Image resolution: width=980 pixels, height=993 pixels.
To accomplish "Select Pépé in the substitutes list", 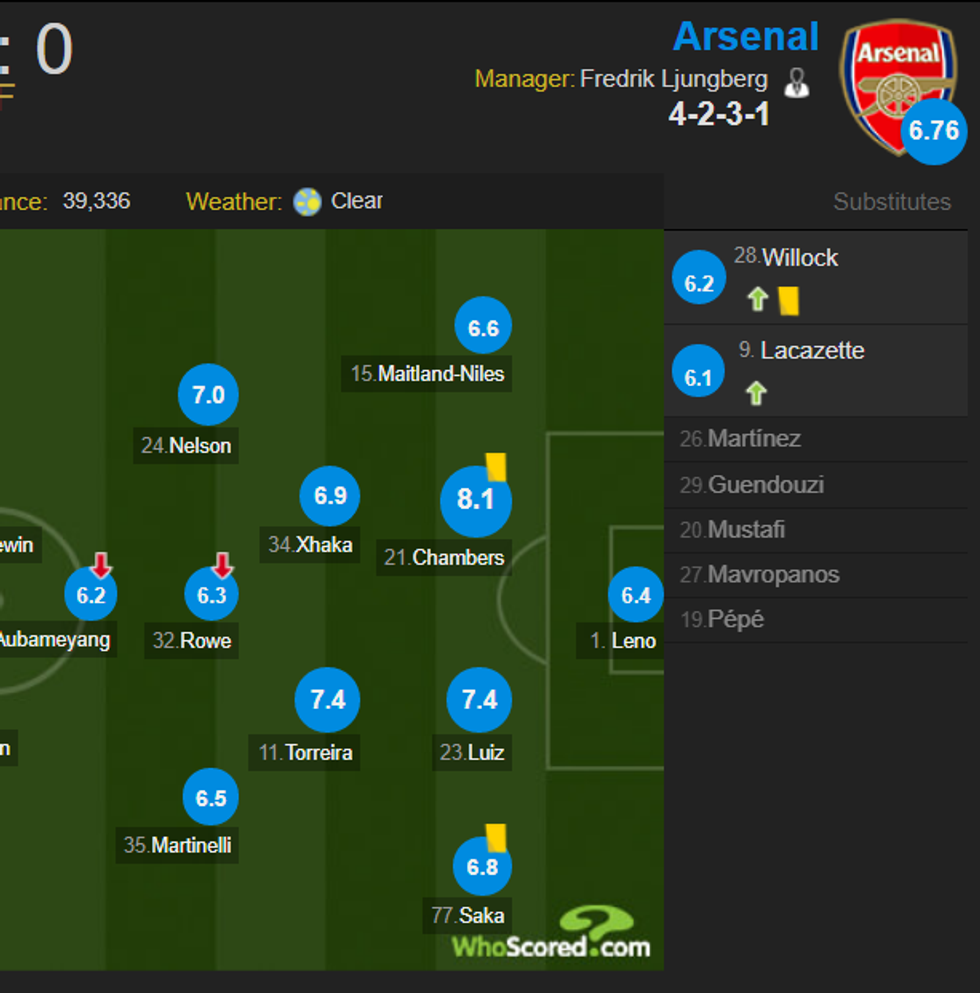I will 735,619.
